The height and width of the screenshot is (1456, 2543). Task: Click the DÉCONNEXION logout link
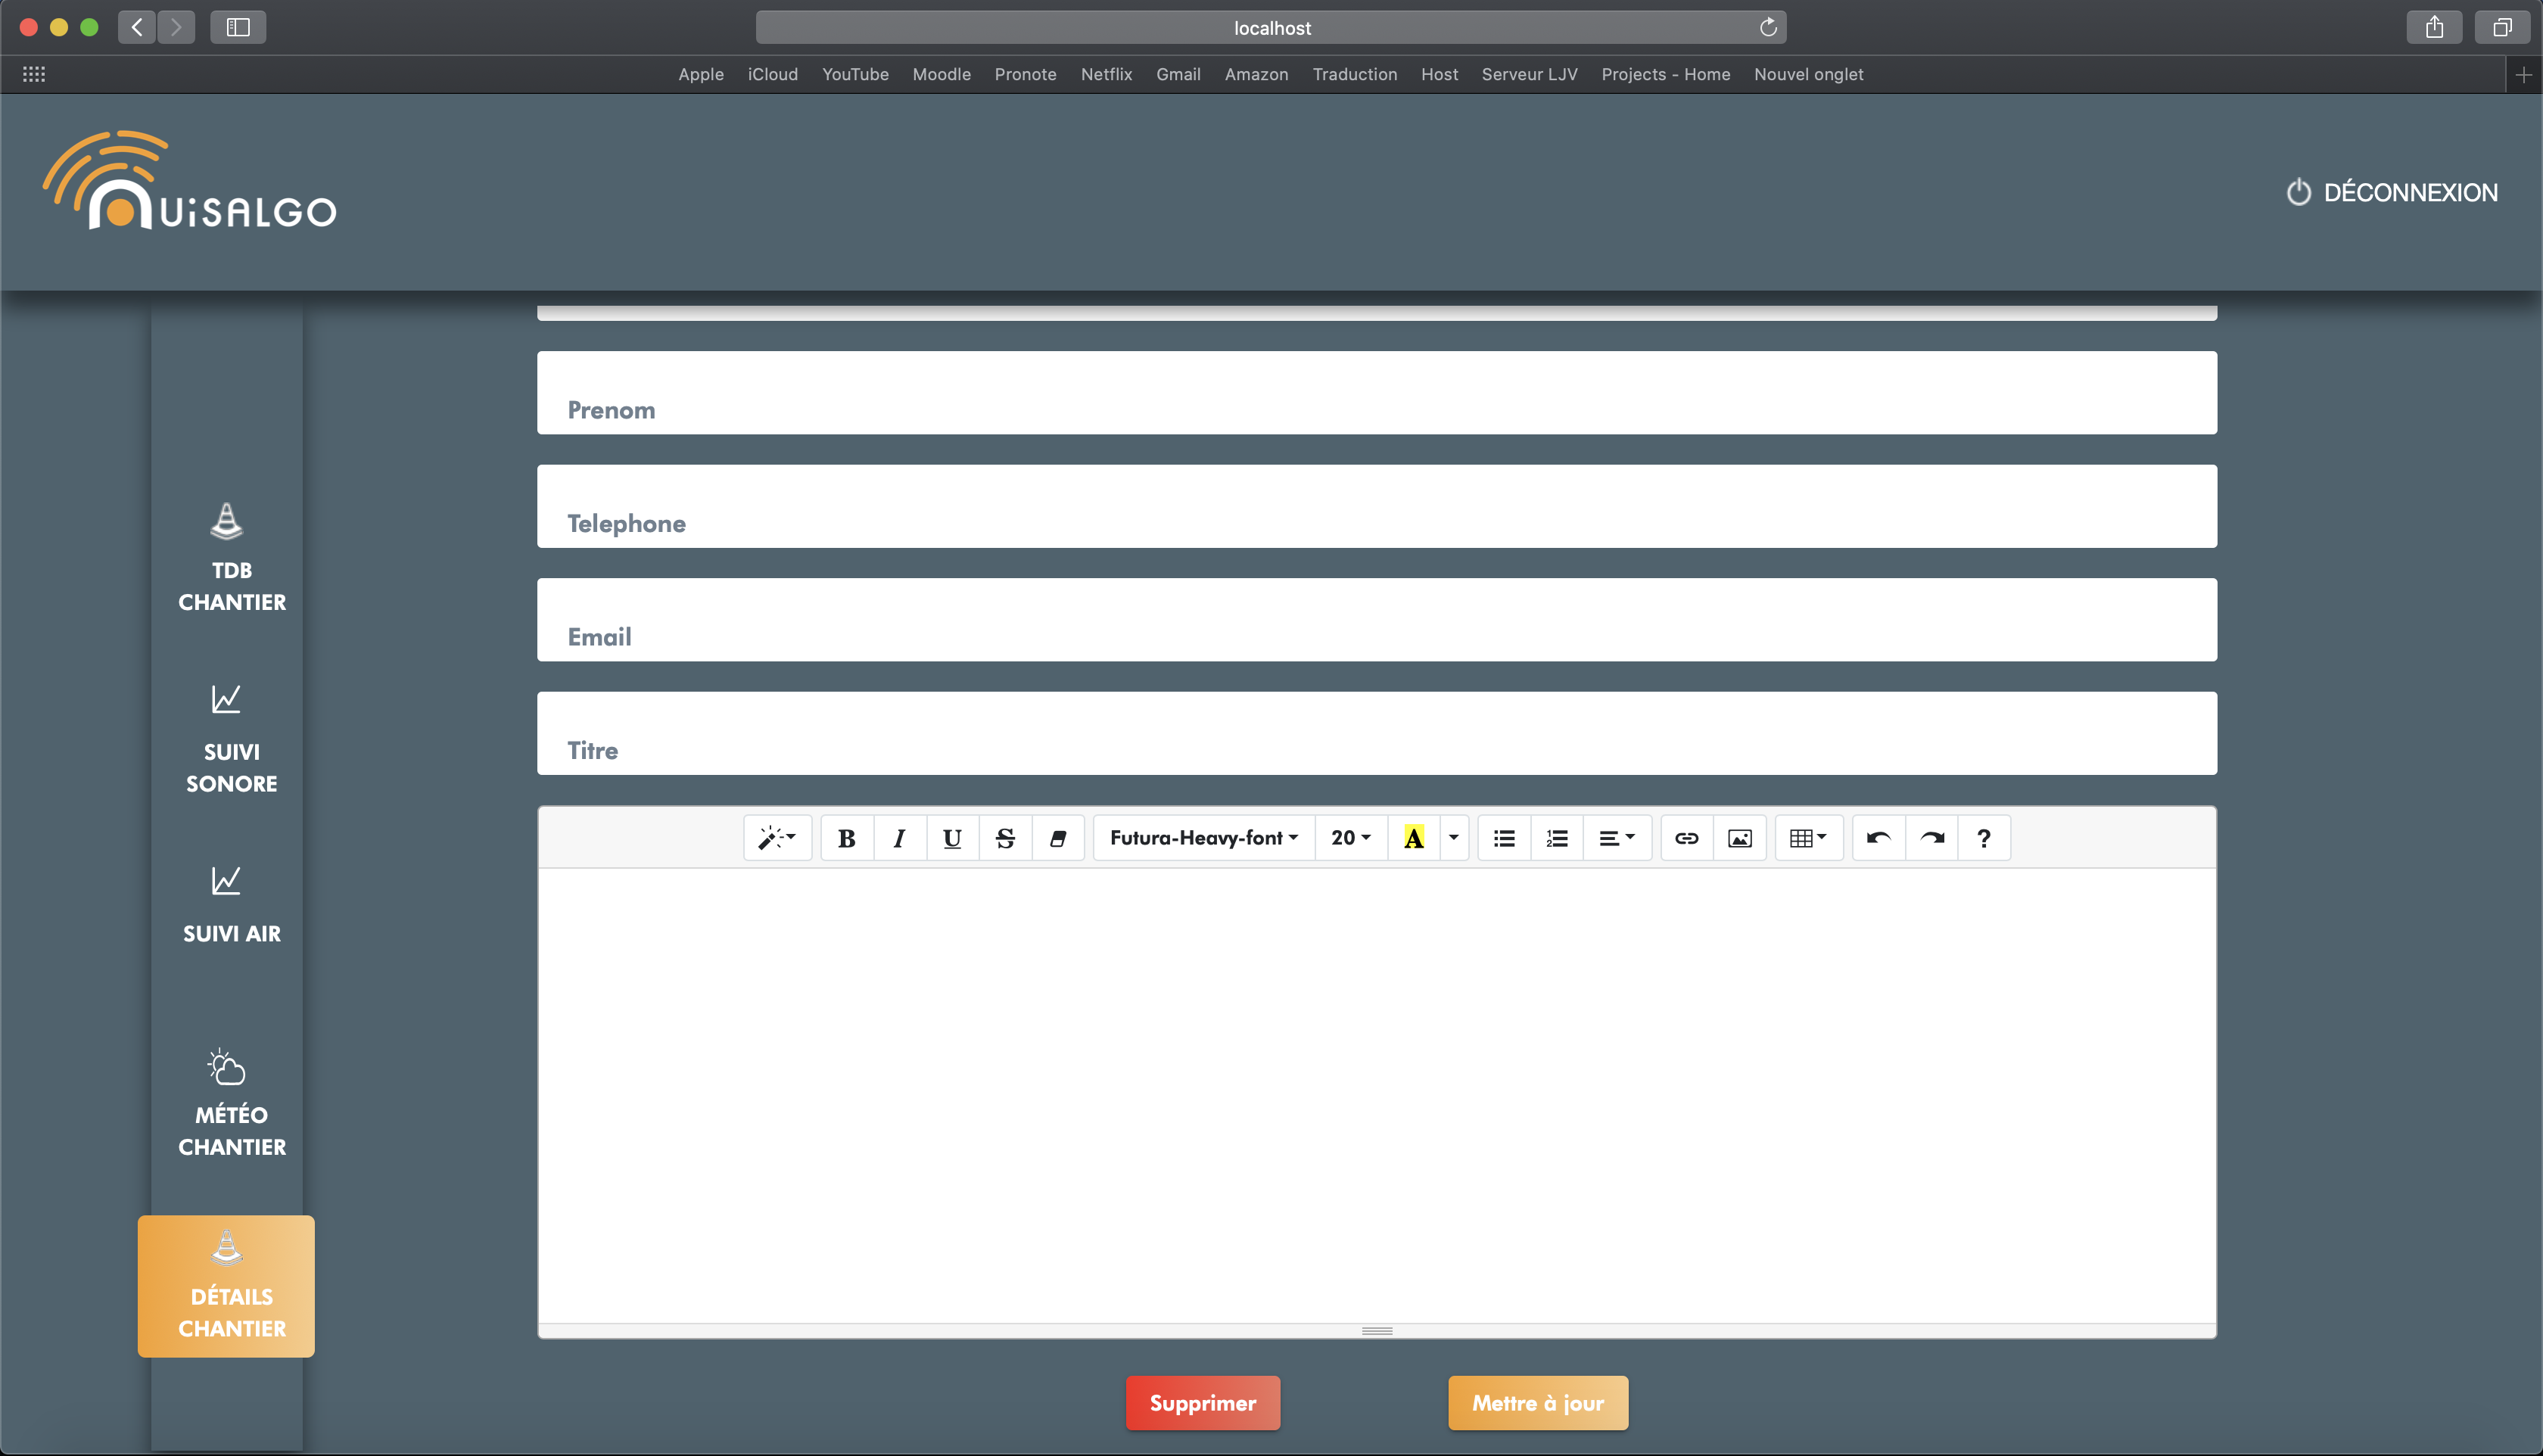[x=2392, y=192]
